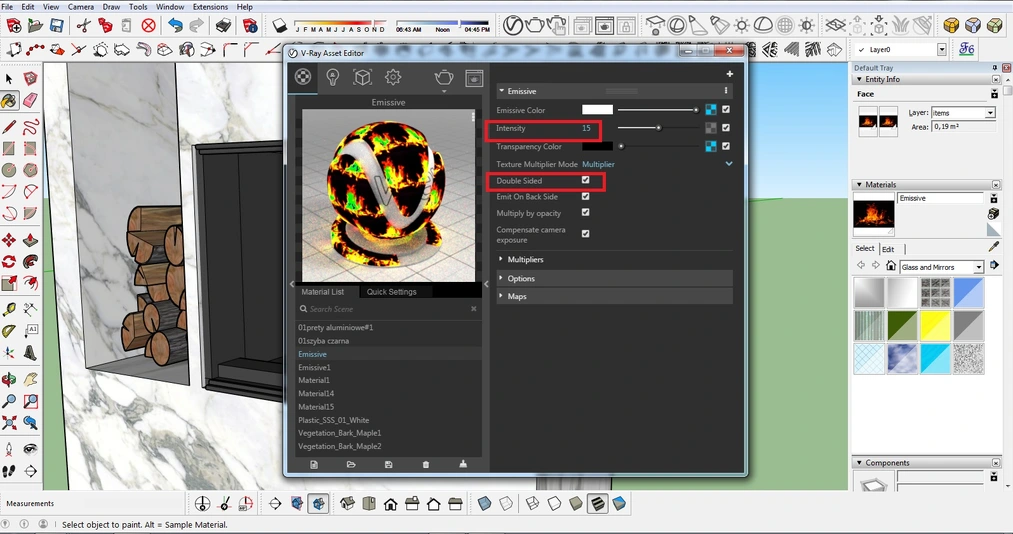Click the Intensity value field showing 15
1013x534 pixels.
[587, 128]
